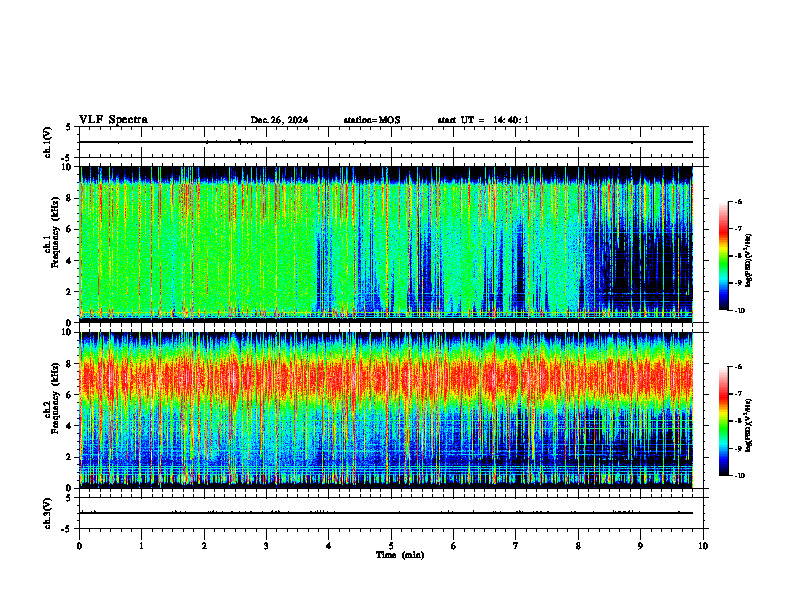
Task: Click the ch.1 voltage waveform strip
Action: (x=386, y=142)
